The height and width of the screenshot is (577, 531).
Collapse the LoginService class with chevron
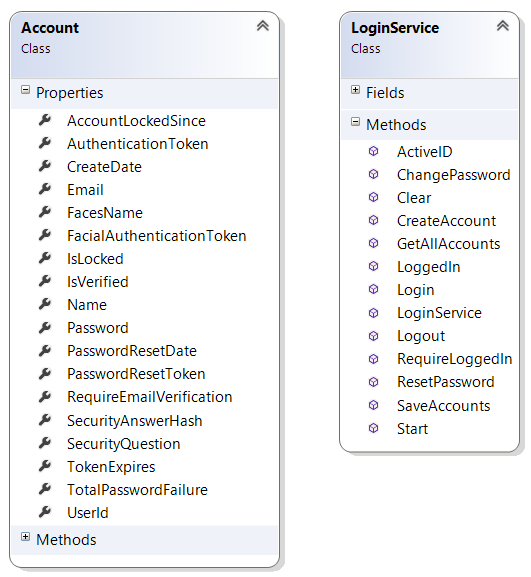tap(503, 26)
